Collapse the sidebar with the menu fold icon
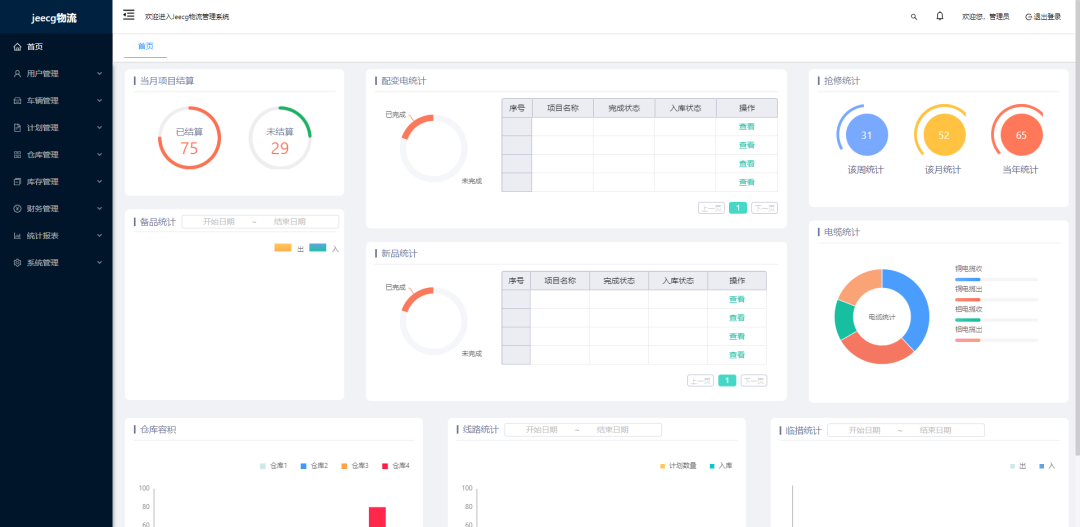The height and width of the screenshot is (527, 1080). 129,15
